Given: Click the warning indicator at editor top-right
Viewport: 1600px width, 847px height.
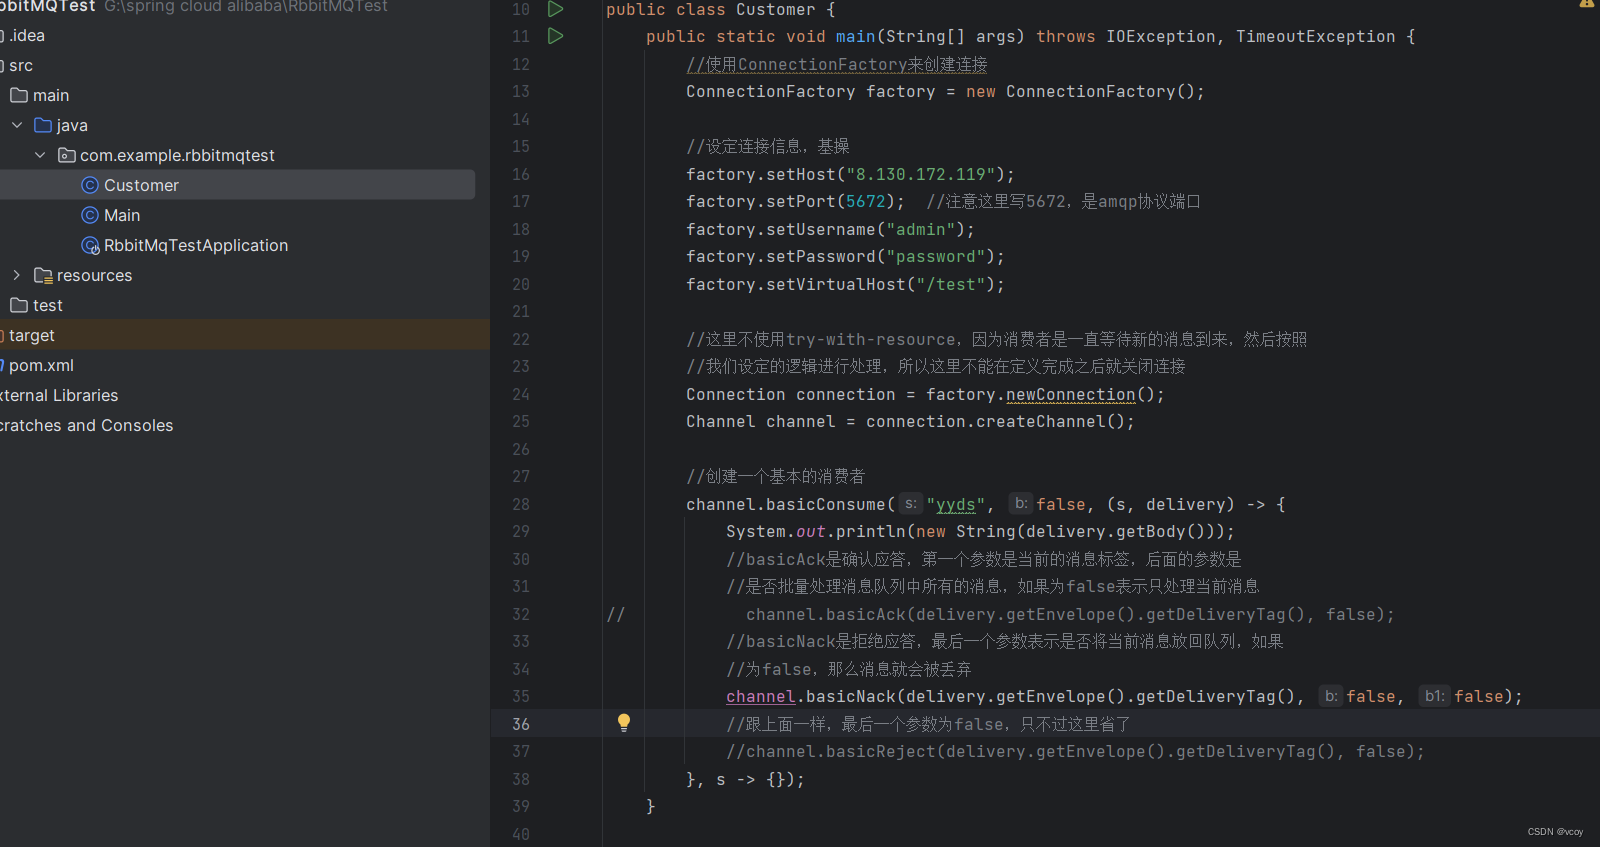Looking at the screenshot, I should pyautogui.click(x=1586, y=4).
